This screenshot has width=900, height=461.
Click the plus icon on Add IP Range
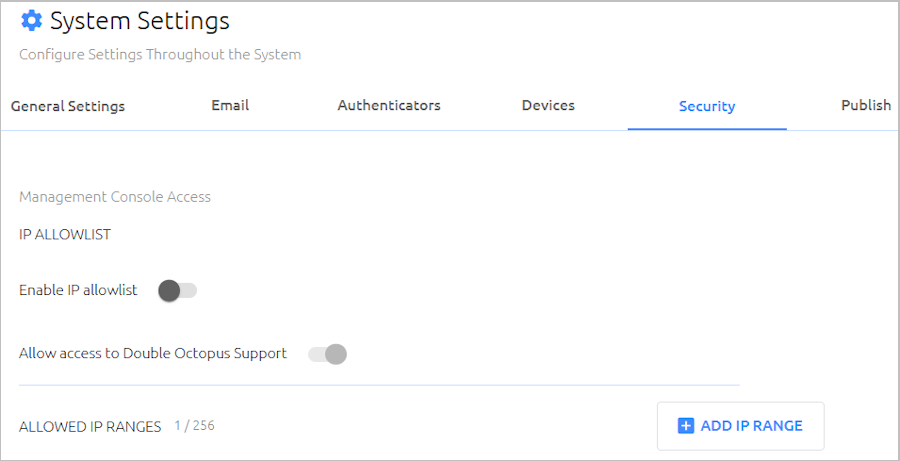click(685, 426)
